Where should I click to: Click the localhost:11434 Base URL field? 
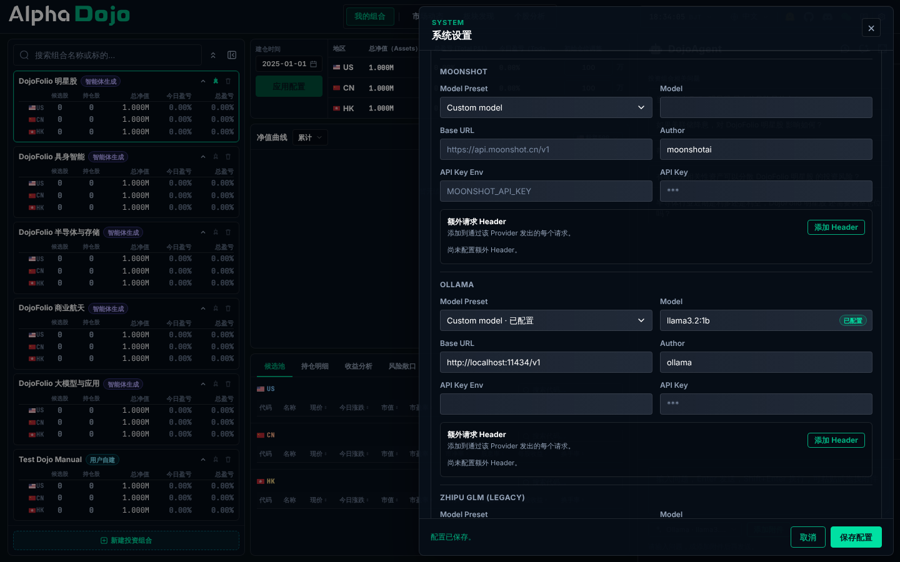coord(546,362)
